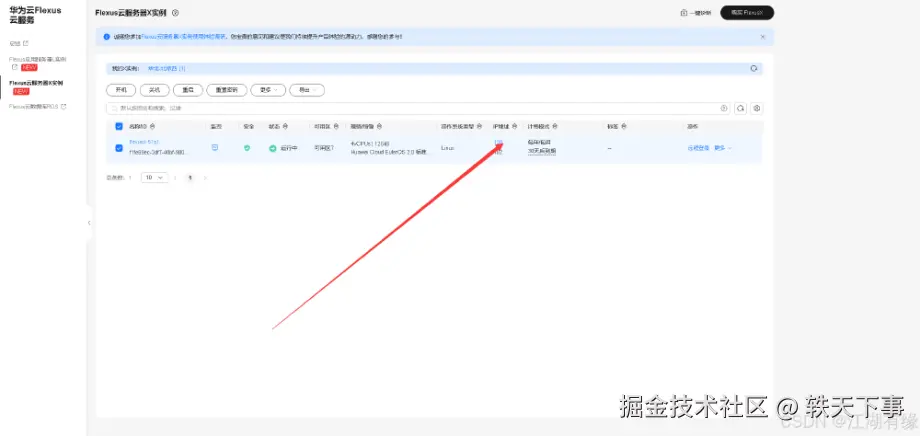Click the 关机 (shut down) button
920x436 pixels.
[x=154, y=90]
